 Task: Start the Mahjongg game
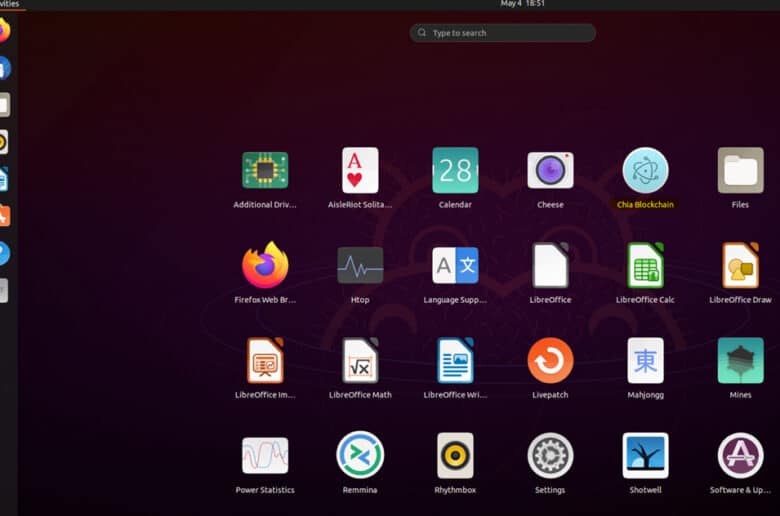click(645, 360)
